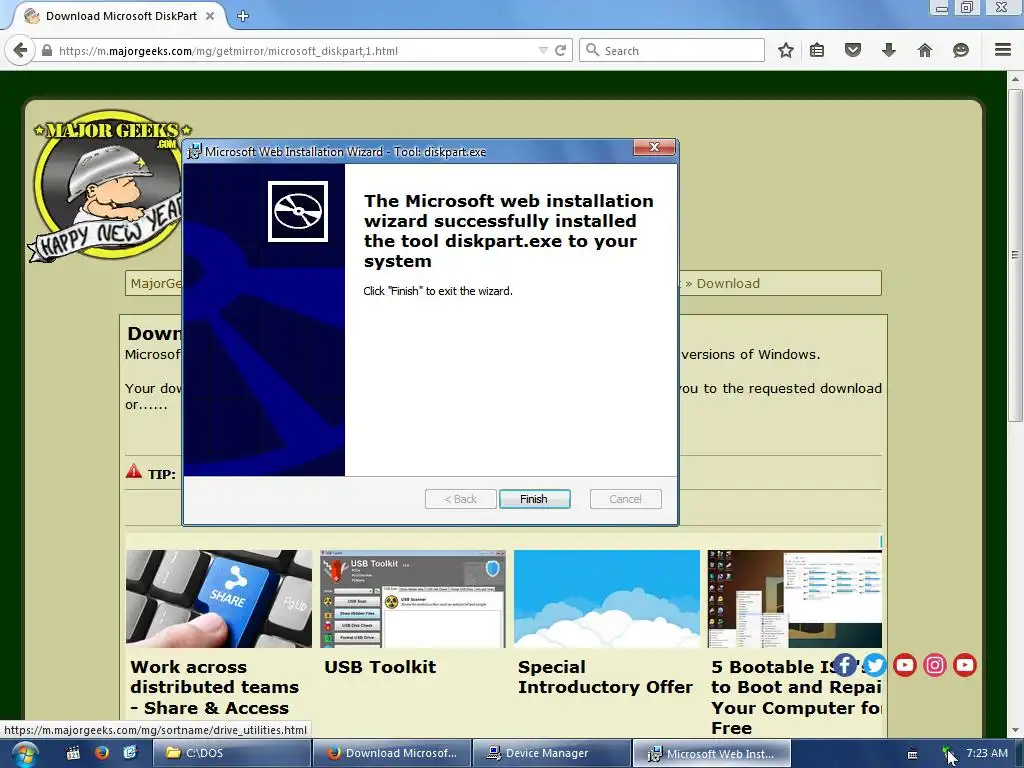Go to the browser home page icon
Image resolution: width=1024 pixels, height=768 pixels.
925,50
